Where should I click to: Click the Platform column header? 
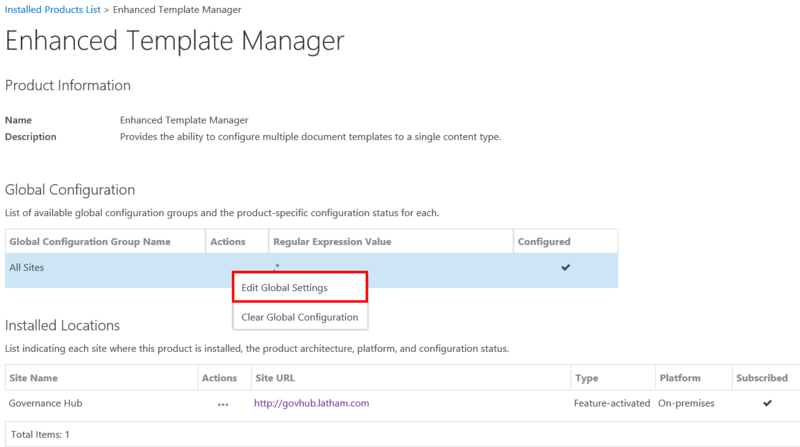coord(681,378)
